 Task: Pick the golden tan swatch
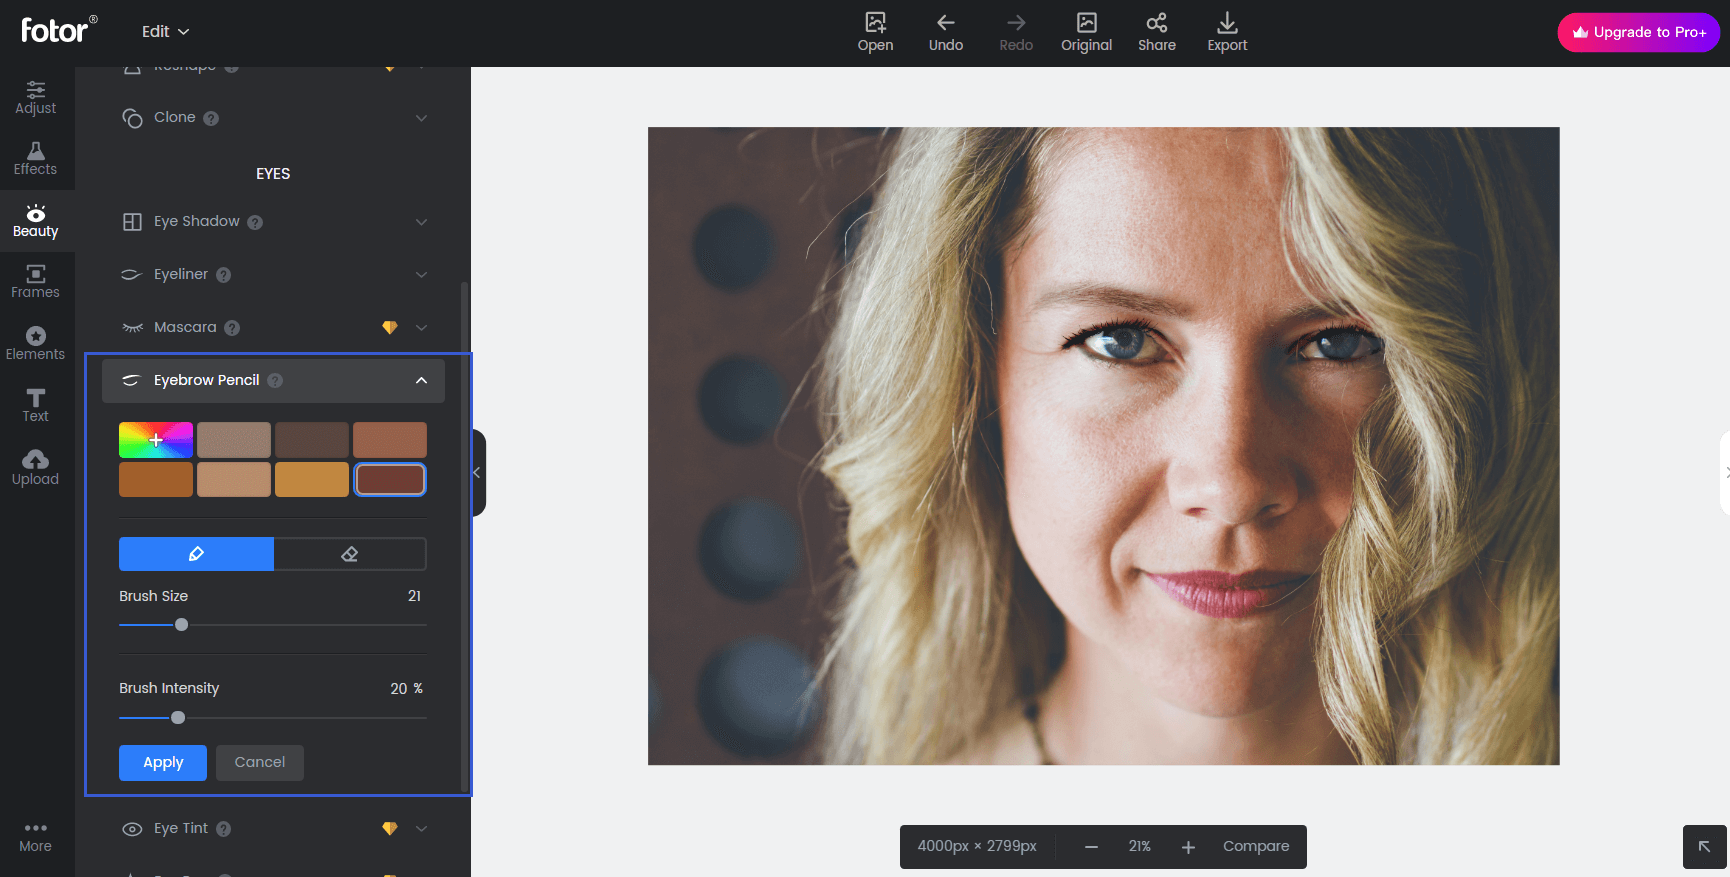tap(312, 480)
